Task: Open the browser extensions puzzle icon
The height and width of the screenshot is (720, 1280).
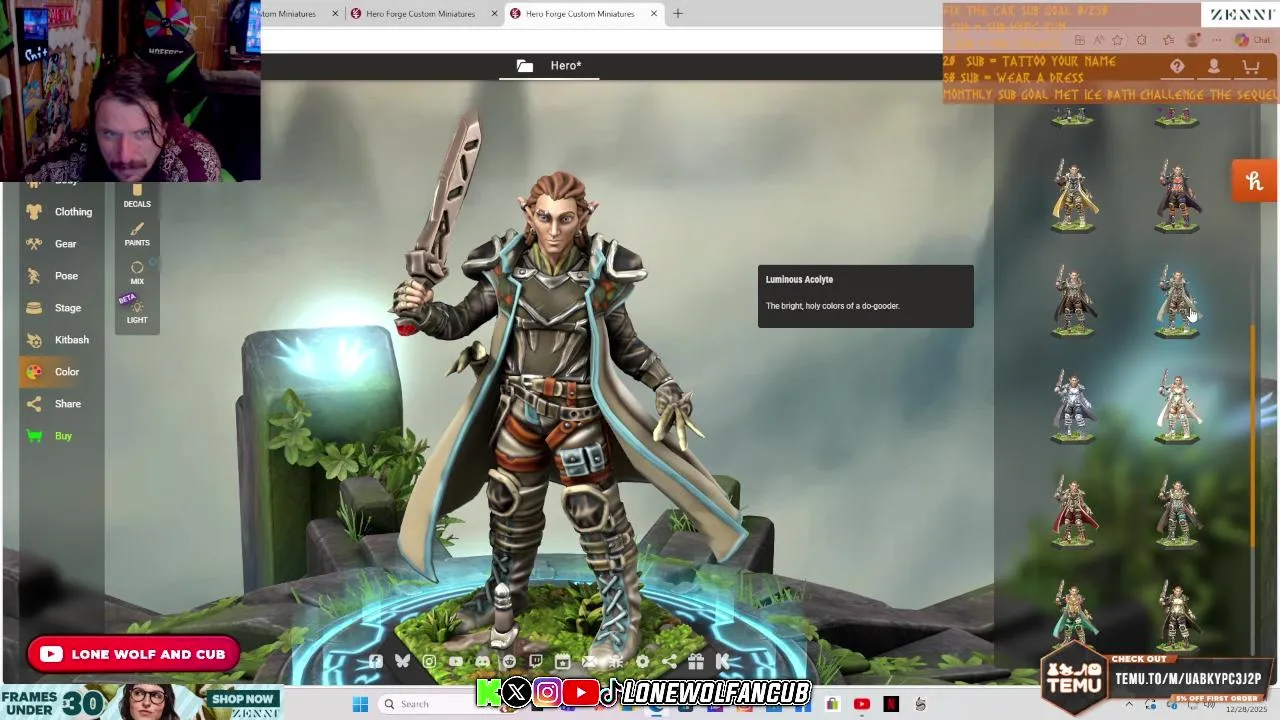Action: click(x=1141, y=41)
